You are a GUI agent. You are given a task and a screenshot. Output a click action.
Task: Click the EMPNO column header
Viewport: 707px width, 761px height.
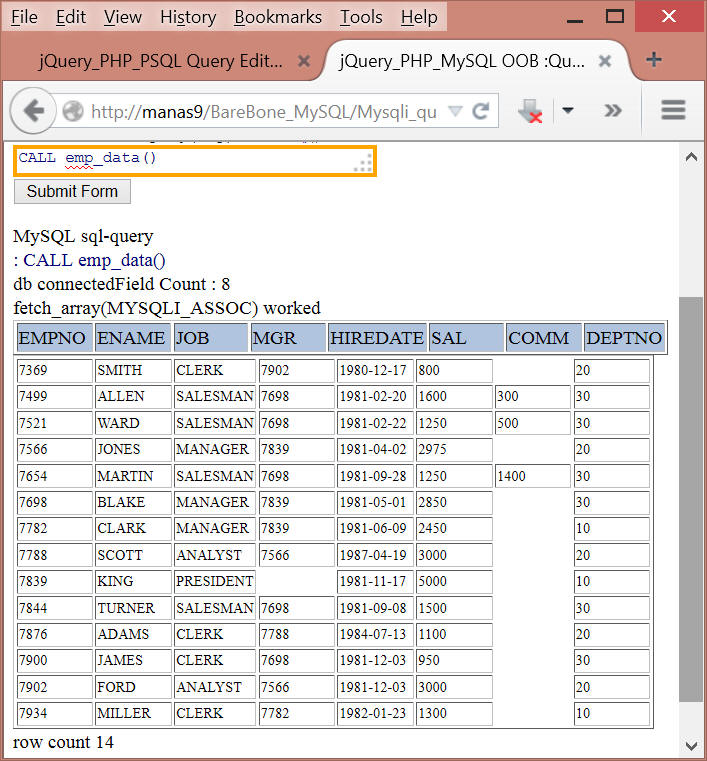pos(55,337)
